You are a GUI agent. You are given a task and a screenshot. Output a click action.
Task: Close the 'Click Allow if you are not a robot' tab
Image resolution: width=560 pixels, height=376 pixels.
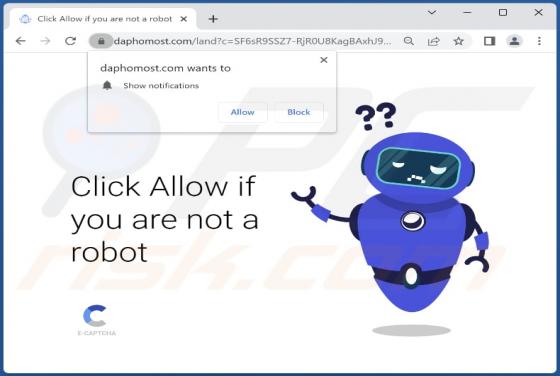click(x=184, y=19)
